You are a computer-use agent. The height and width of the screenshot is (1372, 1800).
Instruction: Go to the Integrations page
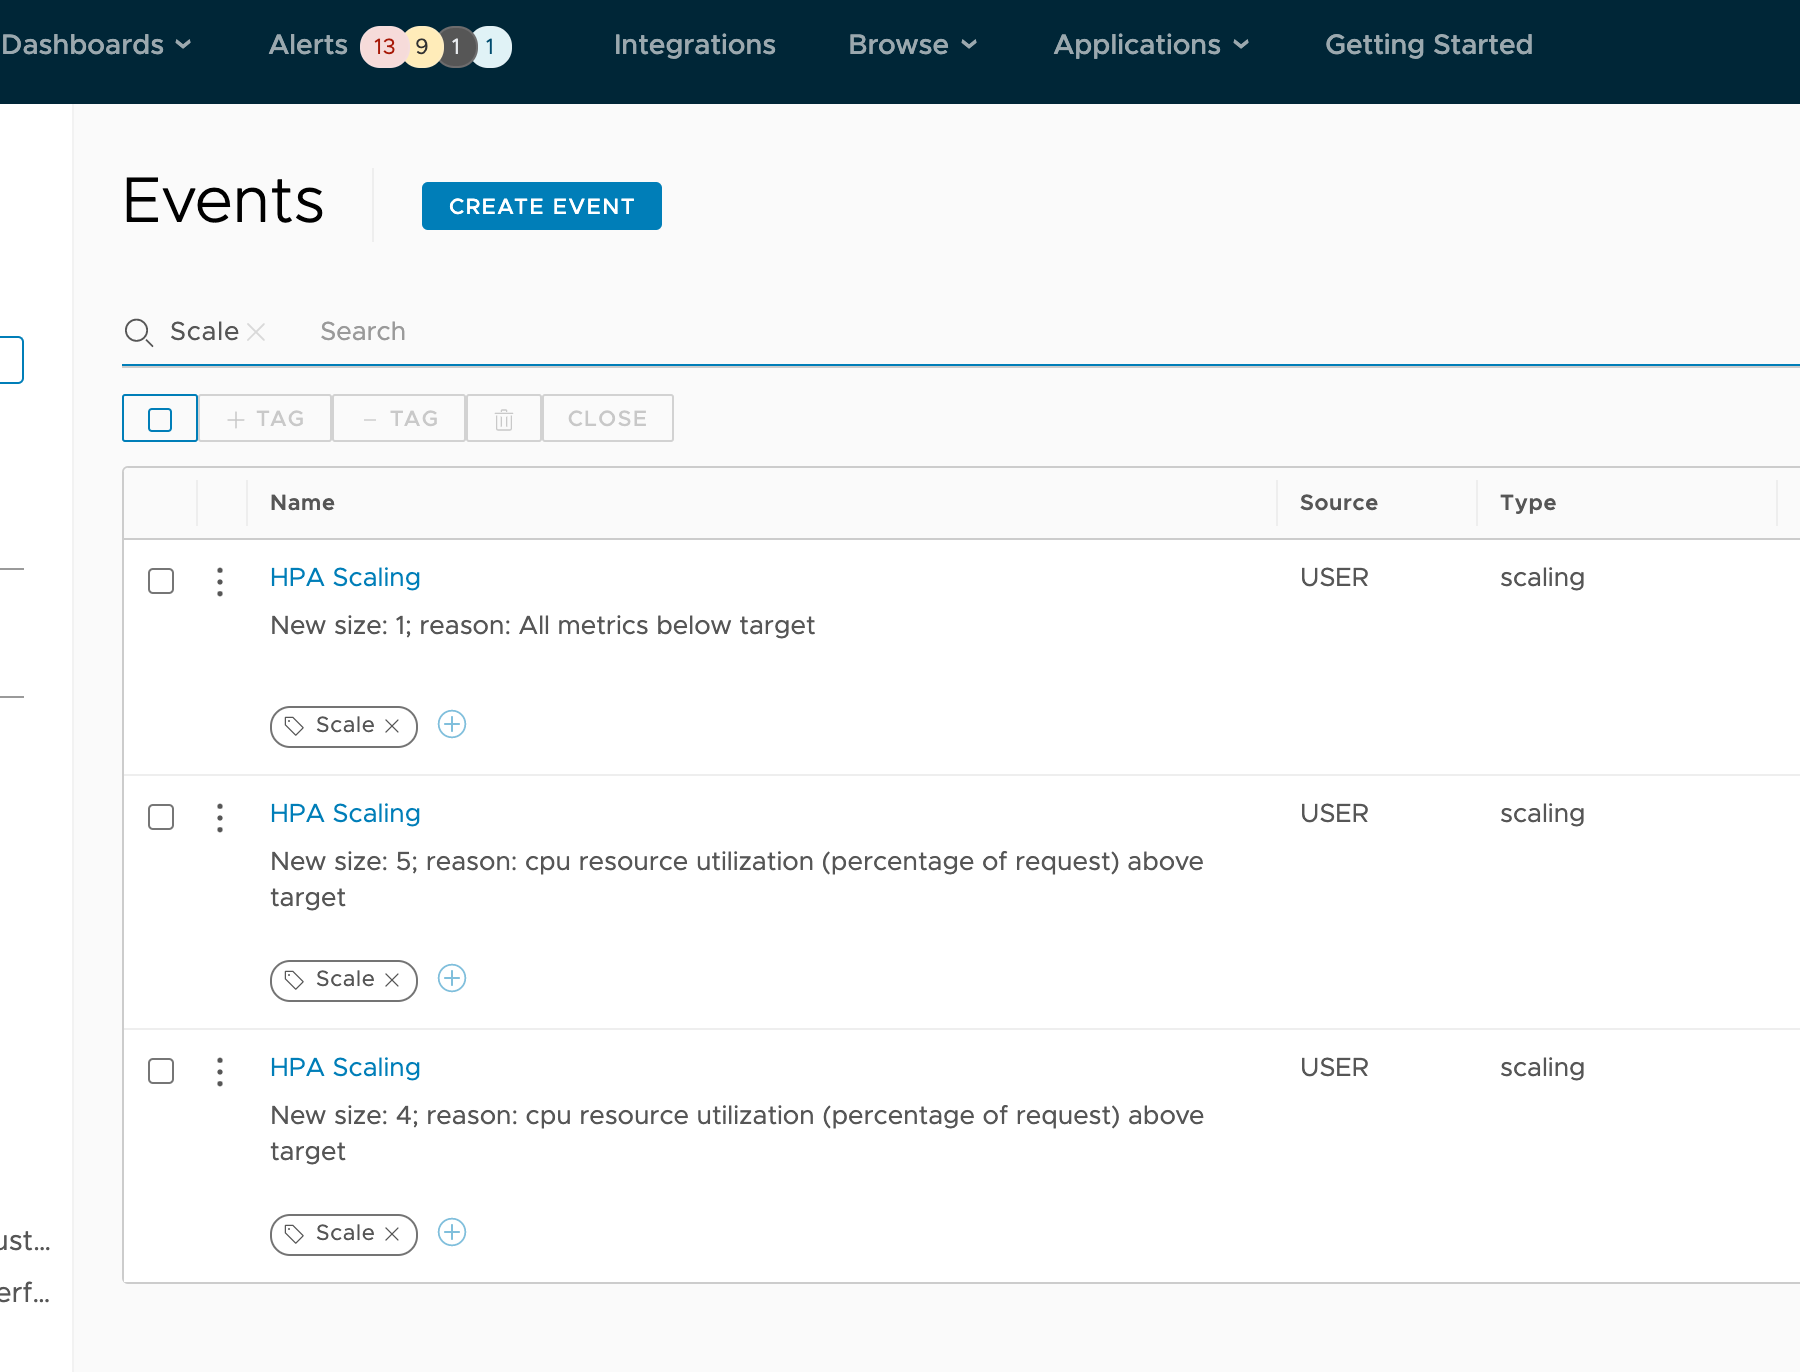[694, 45]
